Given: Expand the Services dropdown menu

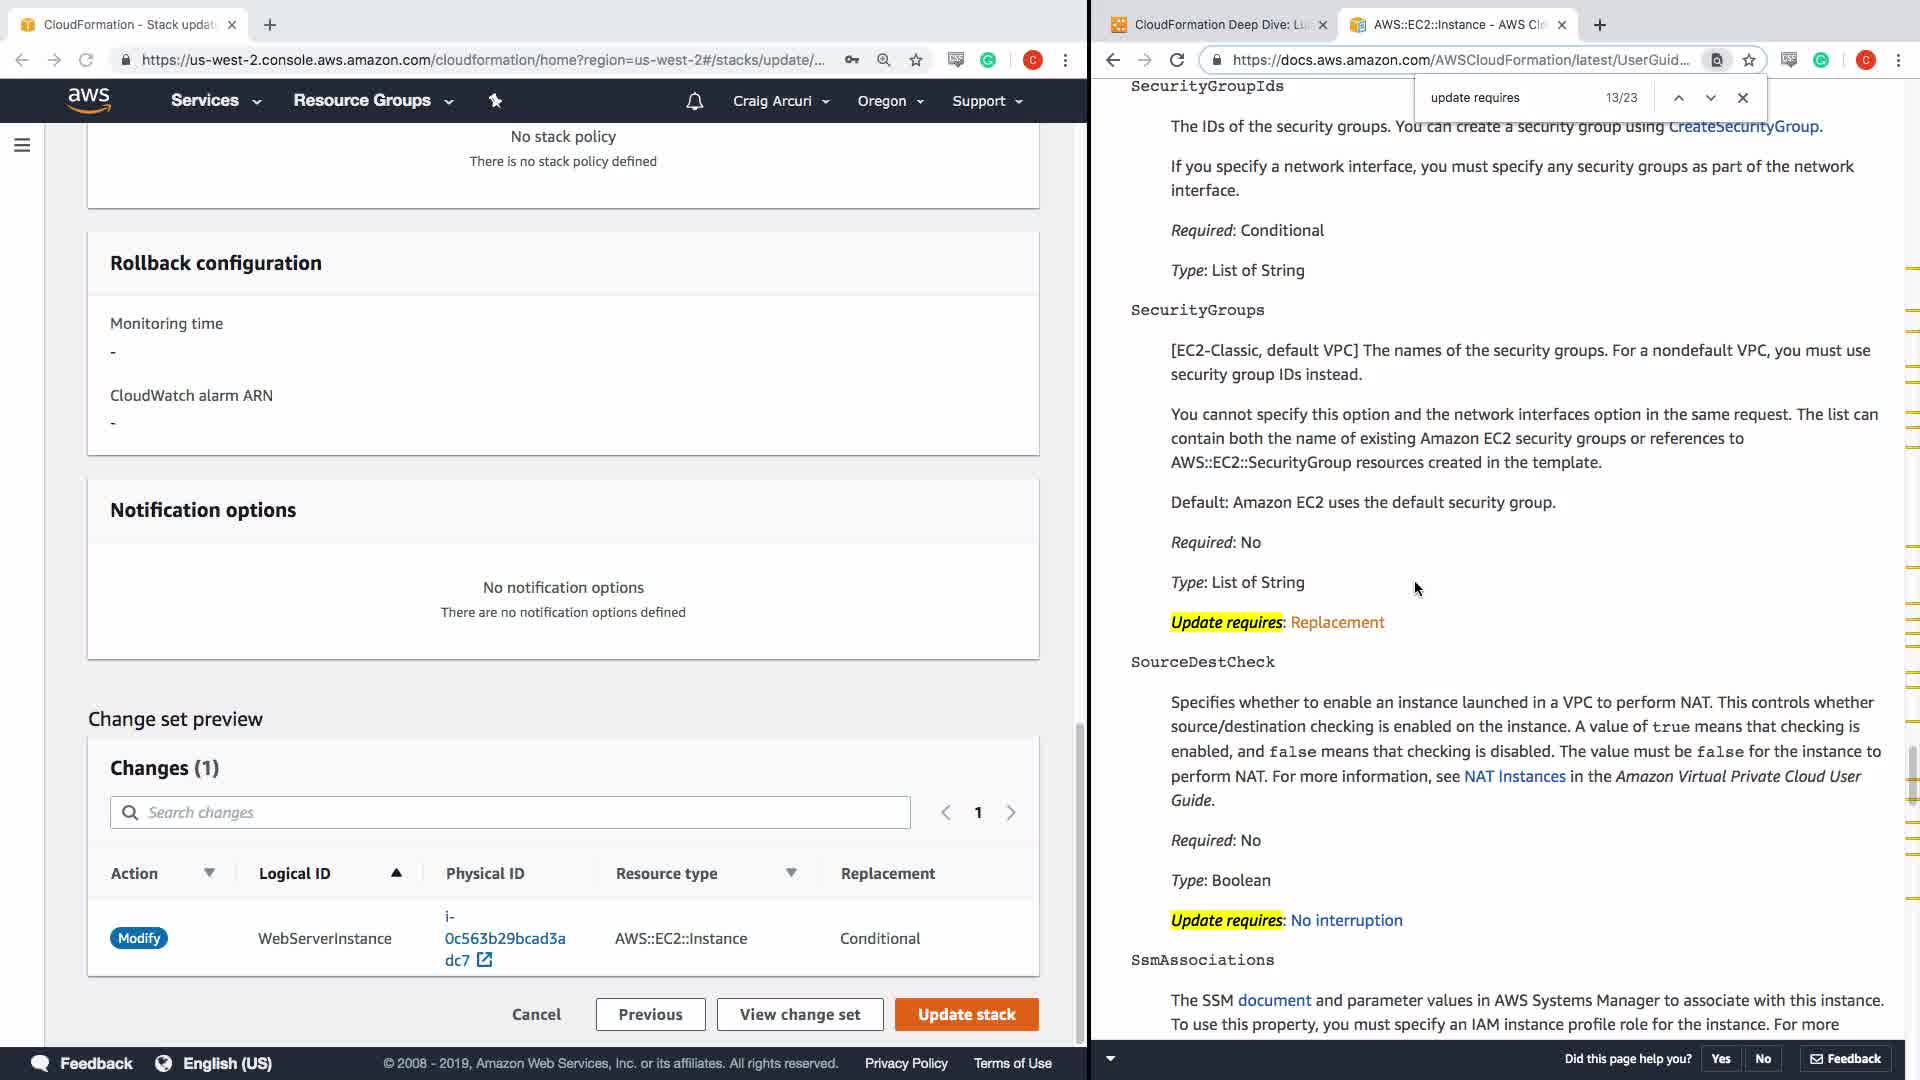Looking at the screenshot, I should click(x=215, y=101).
